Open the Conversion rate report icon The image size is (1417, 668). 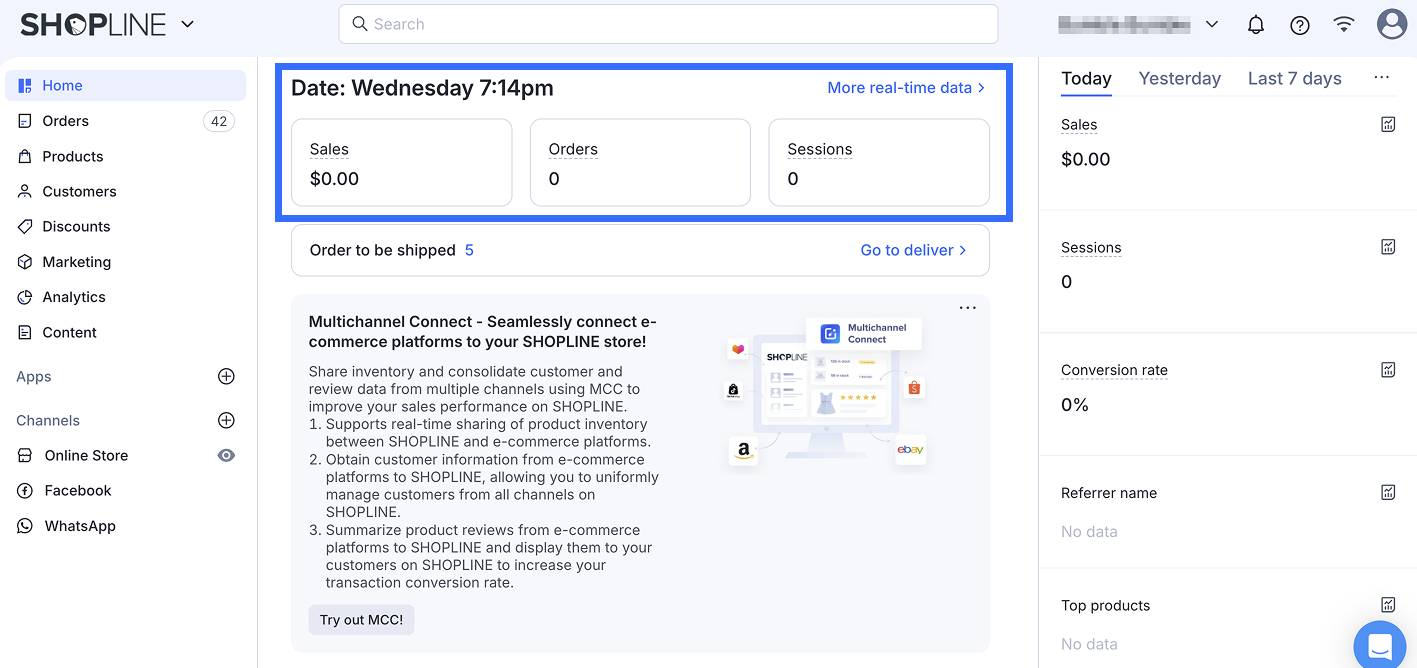[1388, 370]
